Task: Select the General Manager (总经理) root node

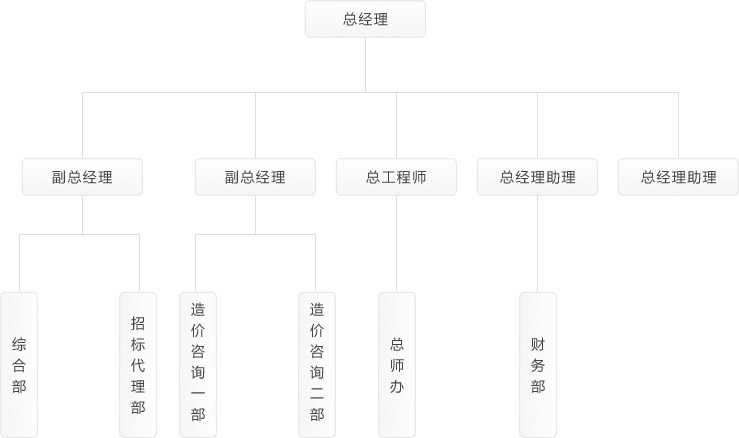Action: click(x=365, y=19)
